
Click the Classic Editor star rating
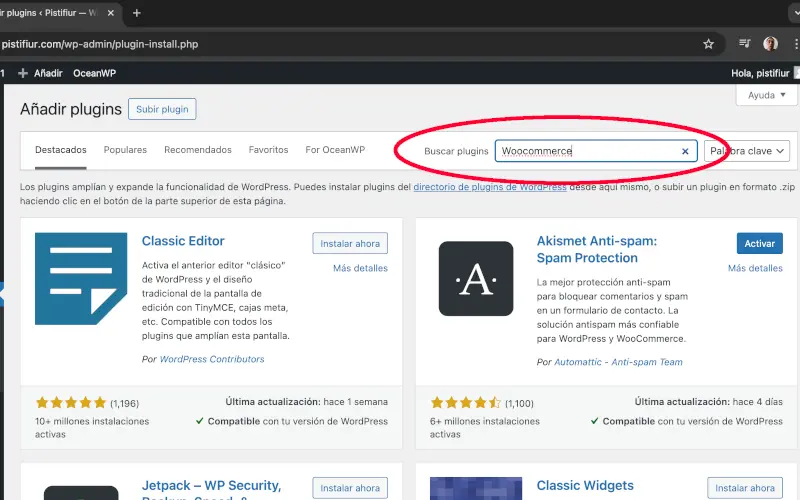[71, 403]
